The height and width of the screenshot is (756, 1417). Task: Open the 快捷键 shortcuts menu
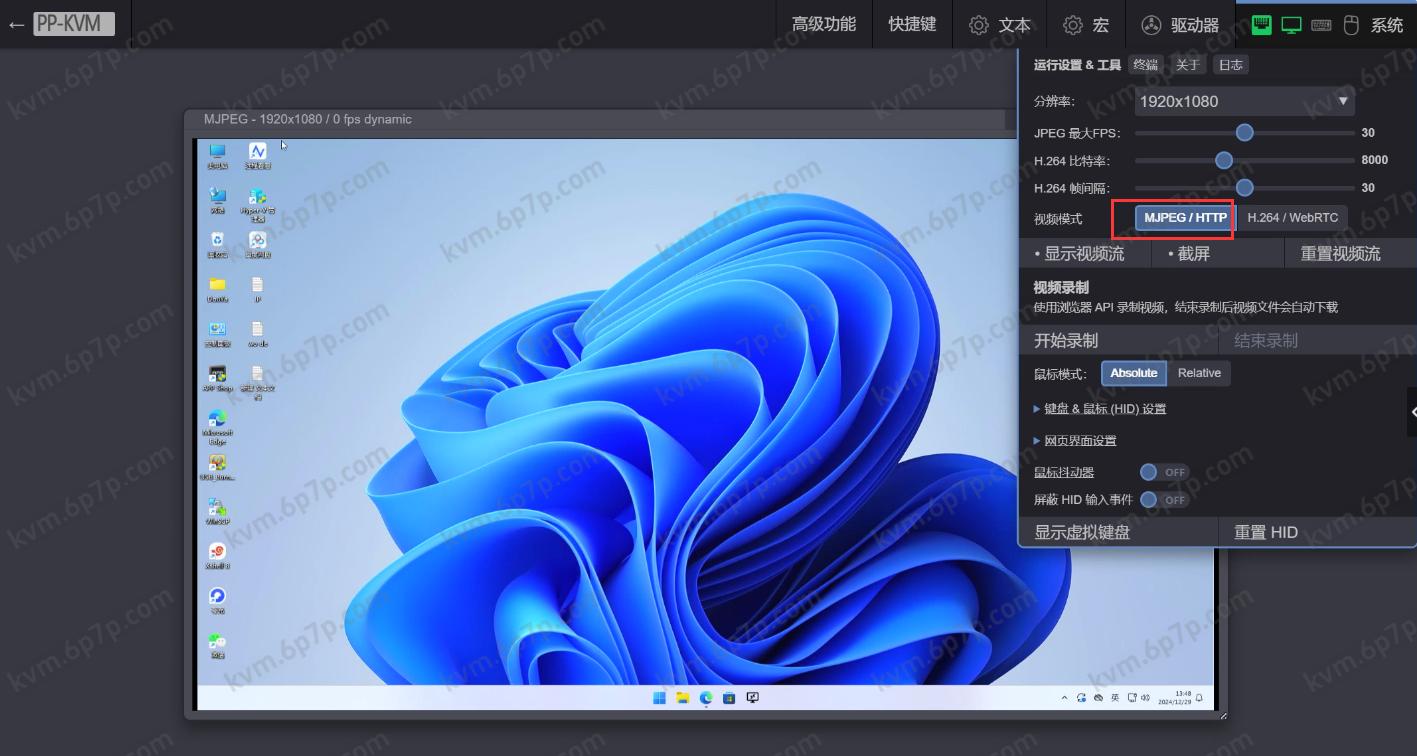pos(912,25)
